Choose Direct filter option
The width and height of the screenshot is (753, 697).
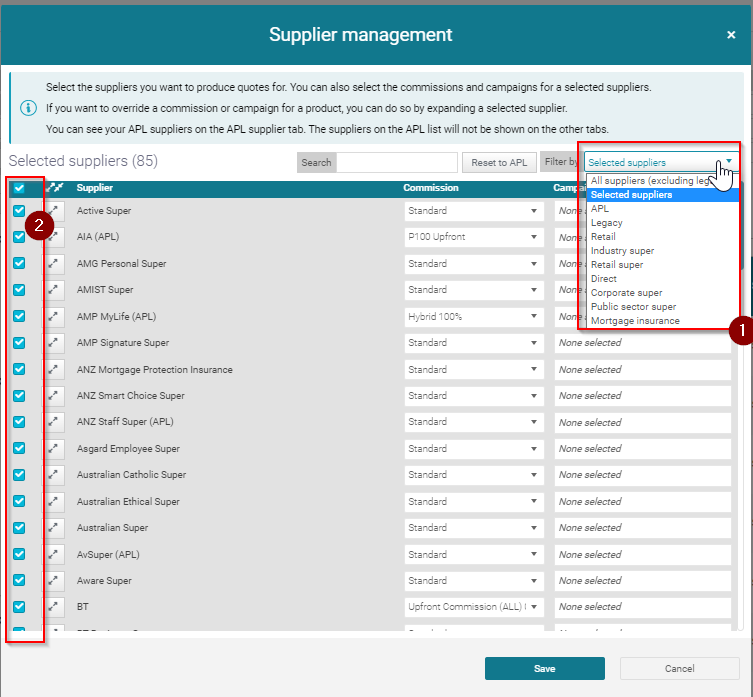tap(662, 279)
